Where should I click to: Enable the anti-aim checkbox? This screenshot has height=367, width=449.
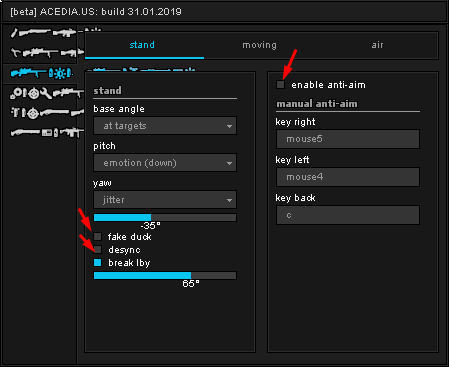(281, 85)
